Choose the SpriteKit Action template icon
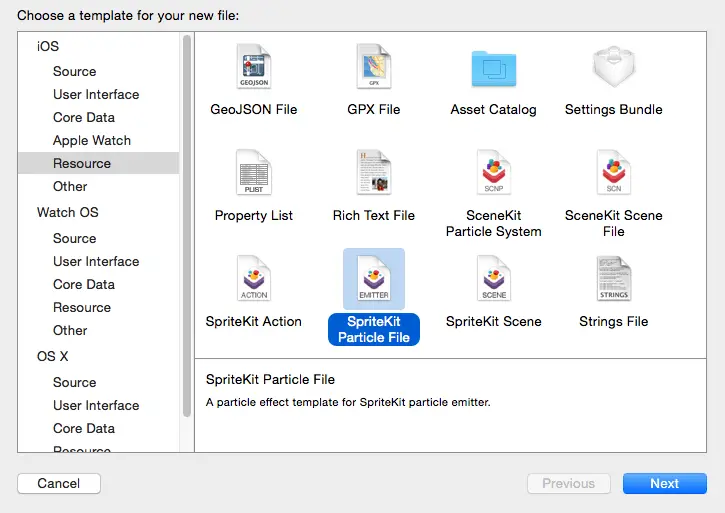The width and height of the screenshot is (725, 513). point(254,279)
